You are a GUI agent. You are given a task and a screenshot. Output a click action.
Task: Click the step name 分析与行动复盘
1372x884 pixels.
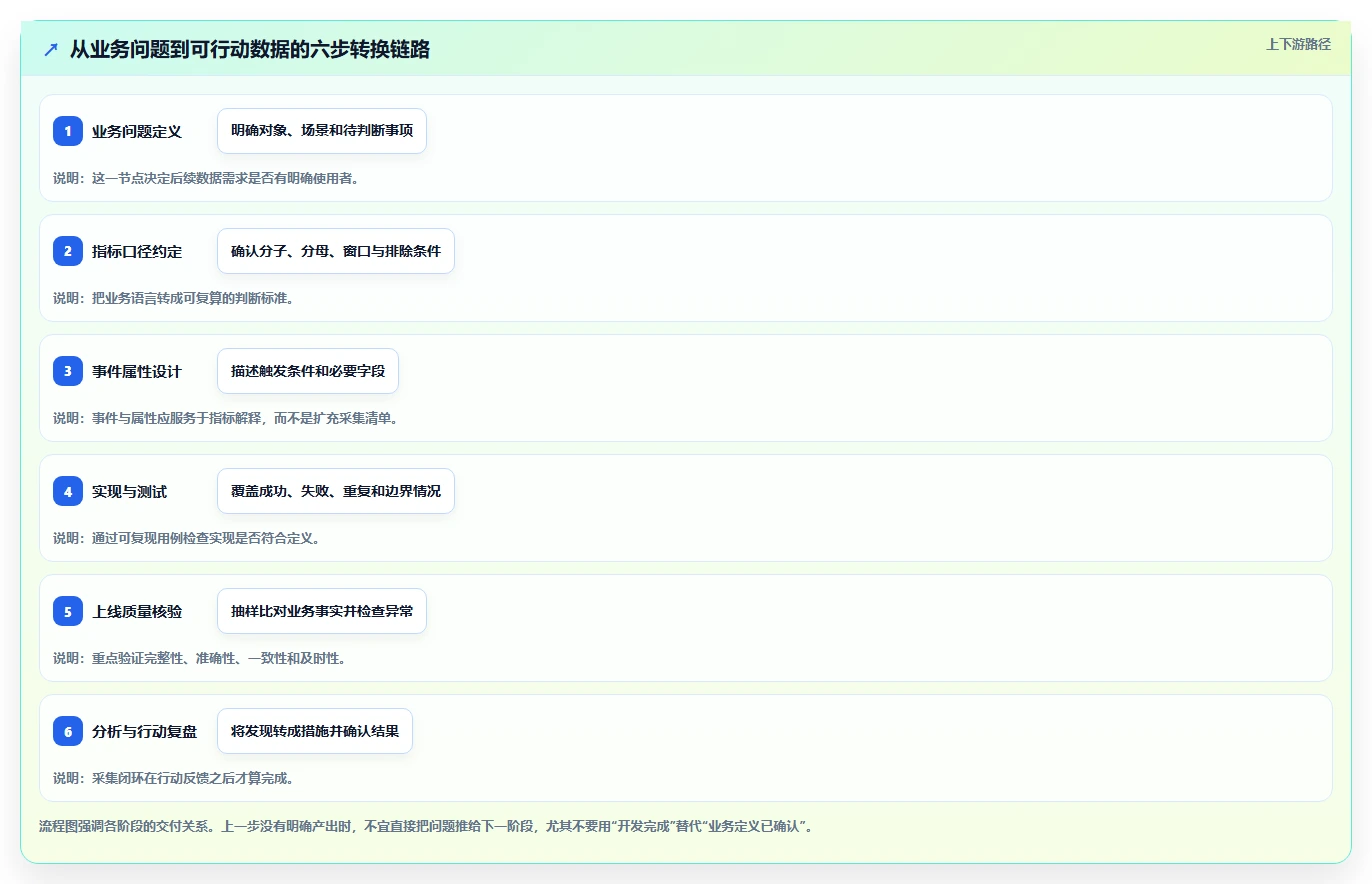(145, 731)
